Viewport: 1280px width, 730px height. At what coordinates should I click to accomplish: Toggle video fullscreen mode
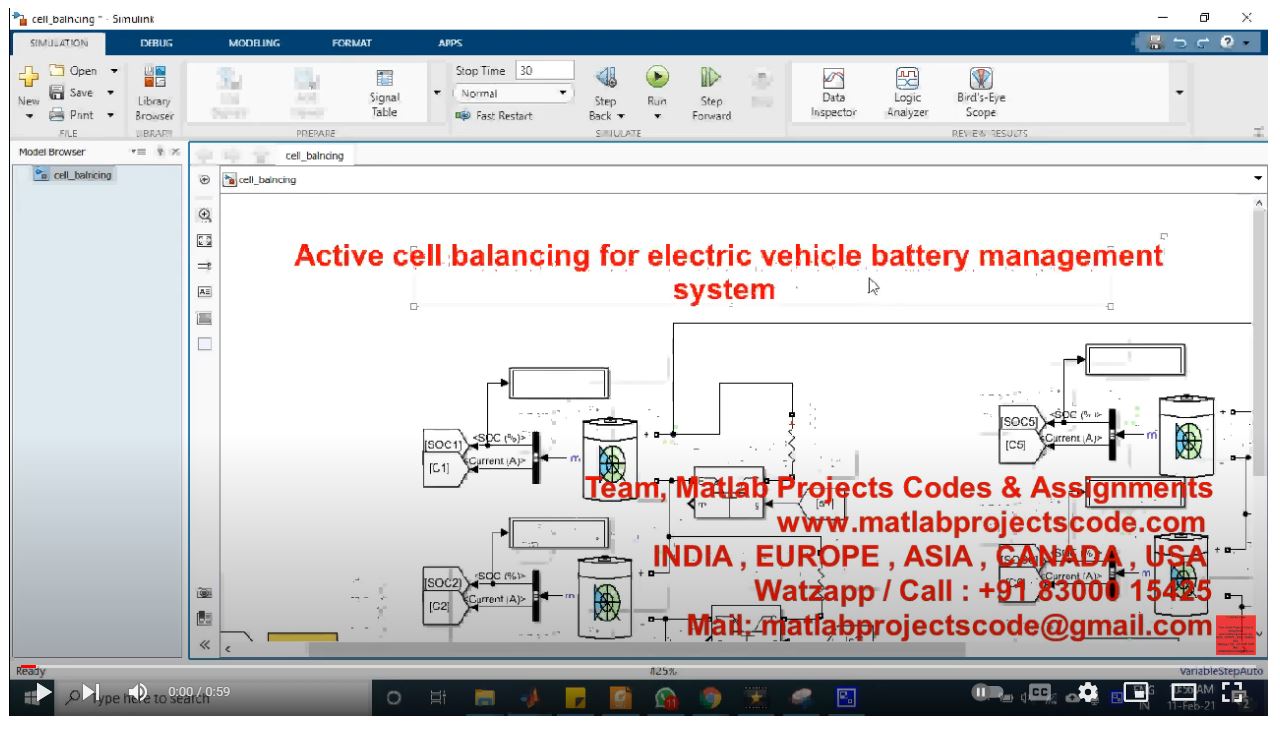click(1234, 692)
